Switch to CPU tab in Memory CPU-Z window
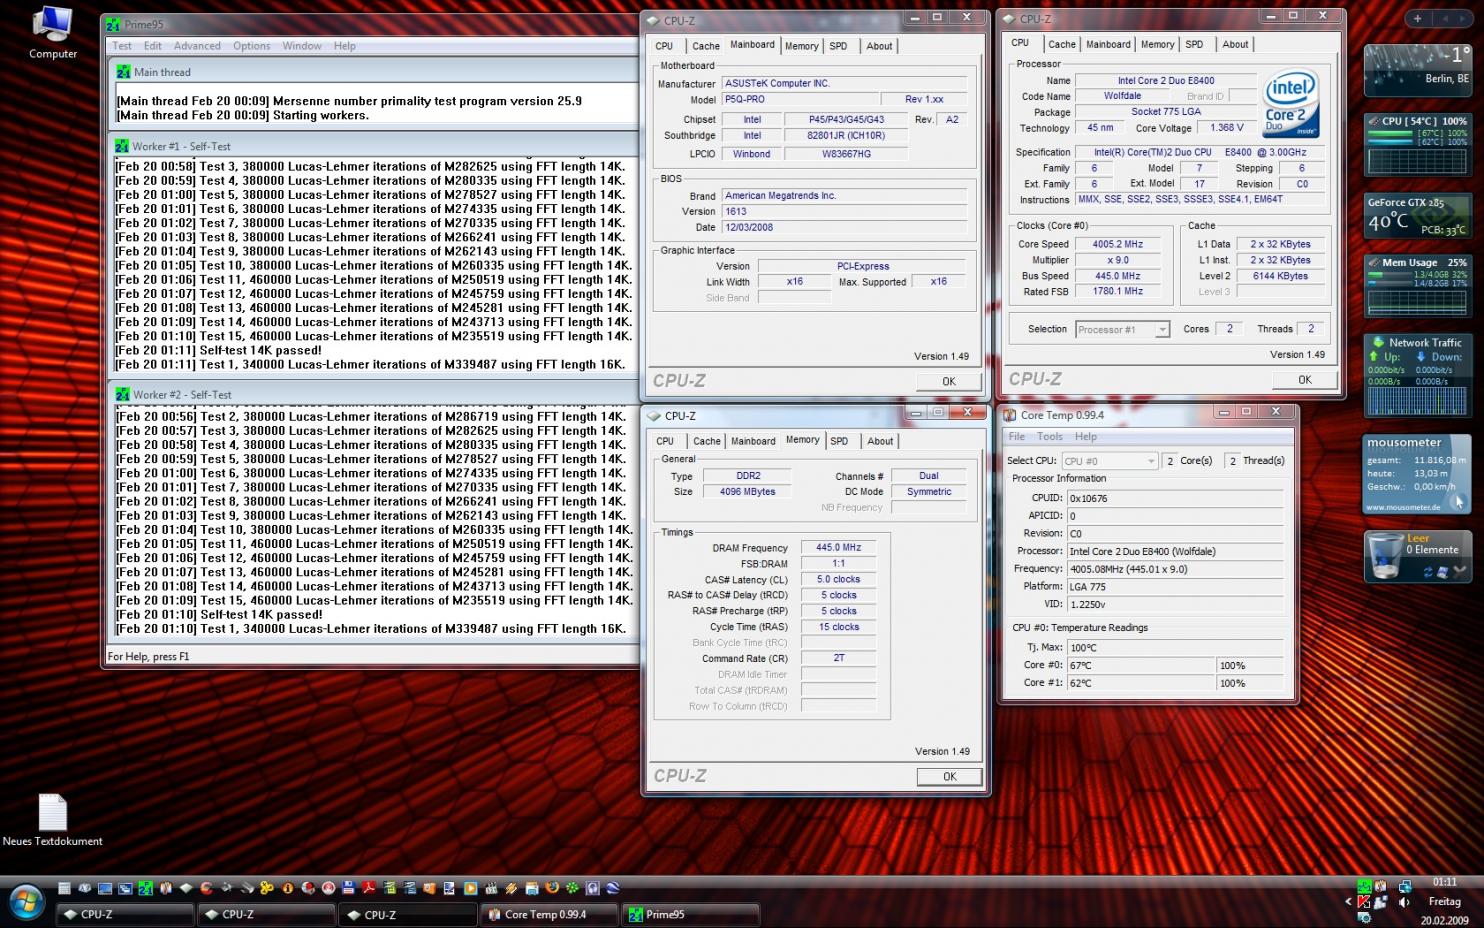1484x928 pixels. coord(665,441)
